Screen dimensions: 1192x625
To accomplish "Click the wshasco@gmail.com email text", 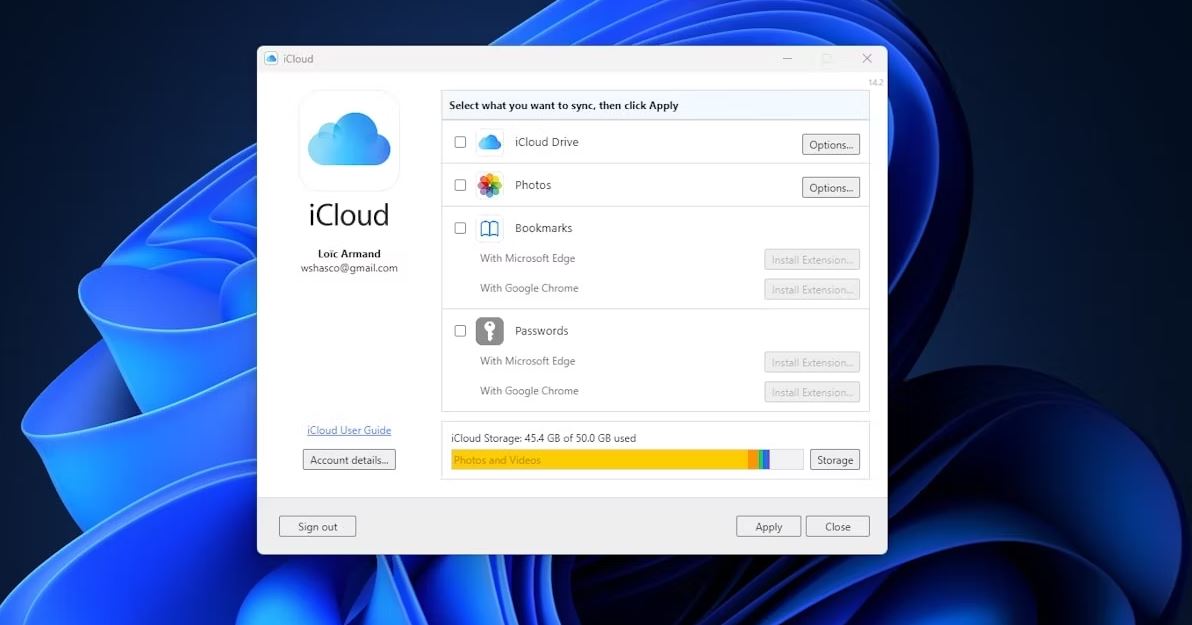I will coord(349,268).
